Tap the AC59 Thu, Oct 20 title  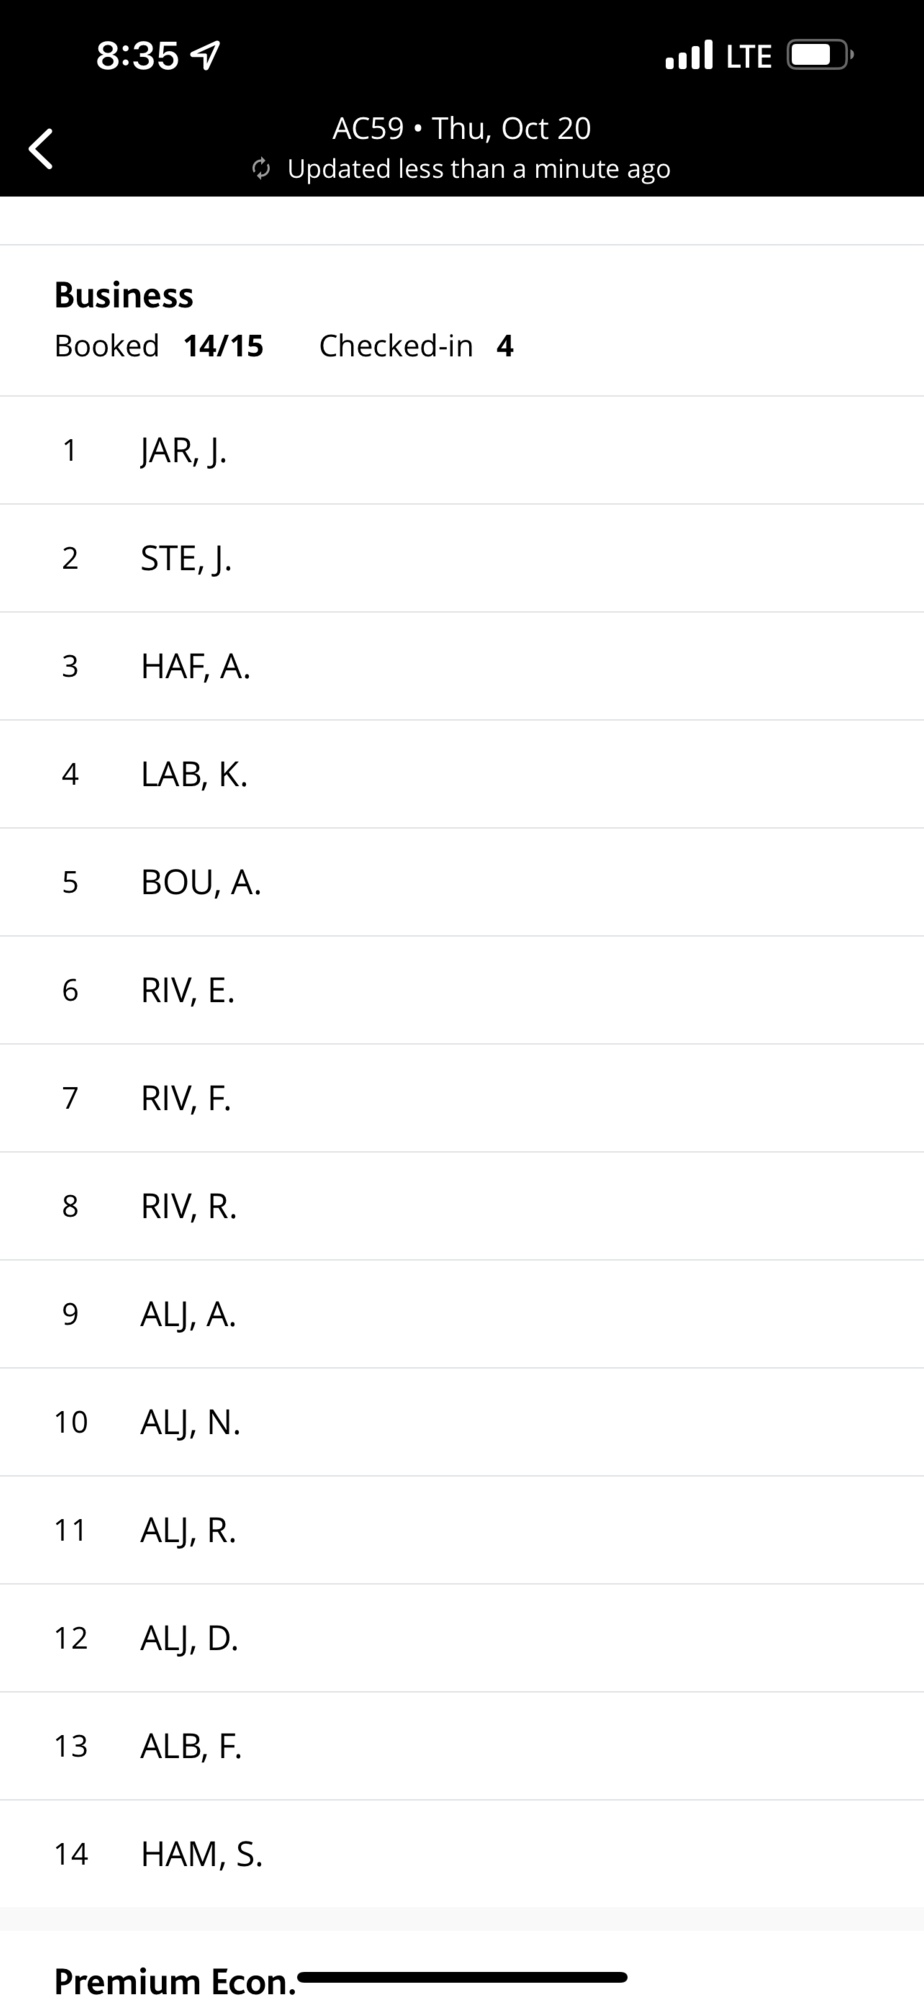click(x=462, y=128)
